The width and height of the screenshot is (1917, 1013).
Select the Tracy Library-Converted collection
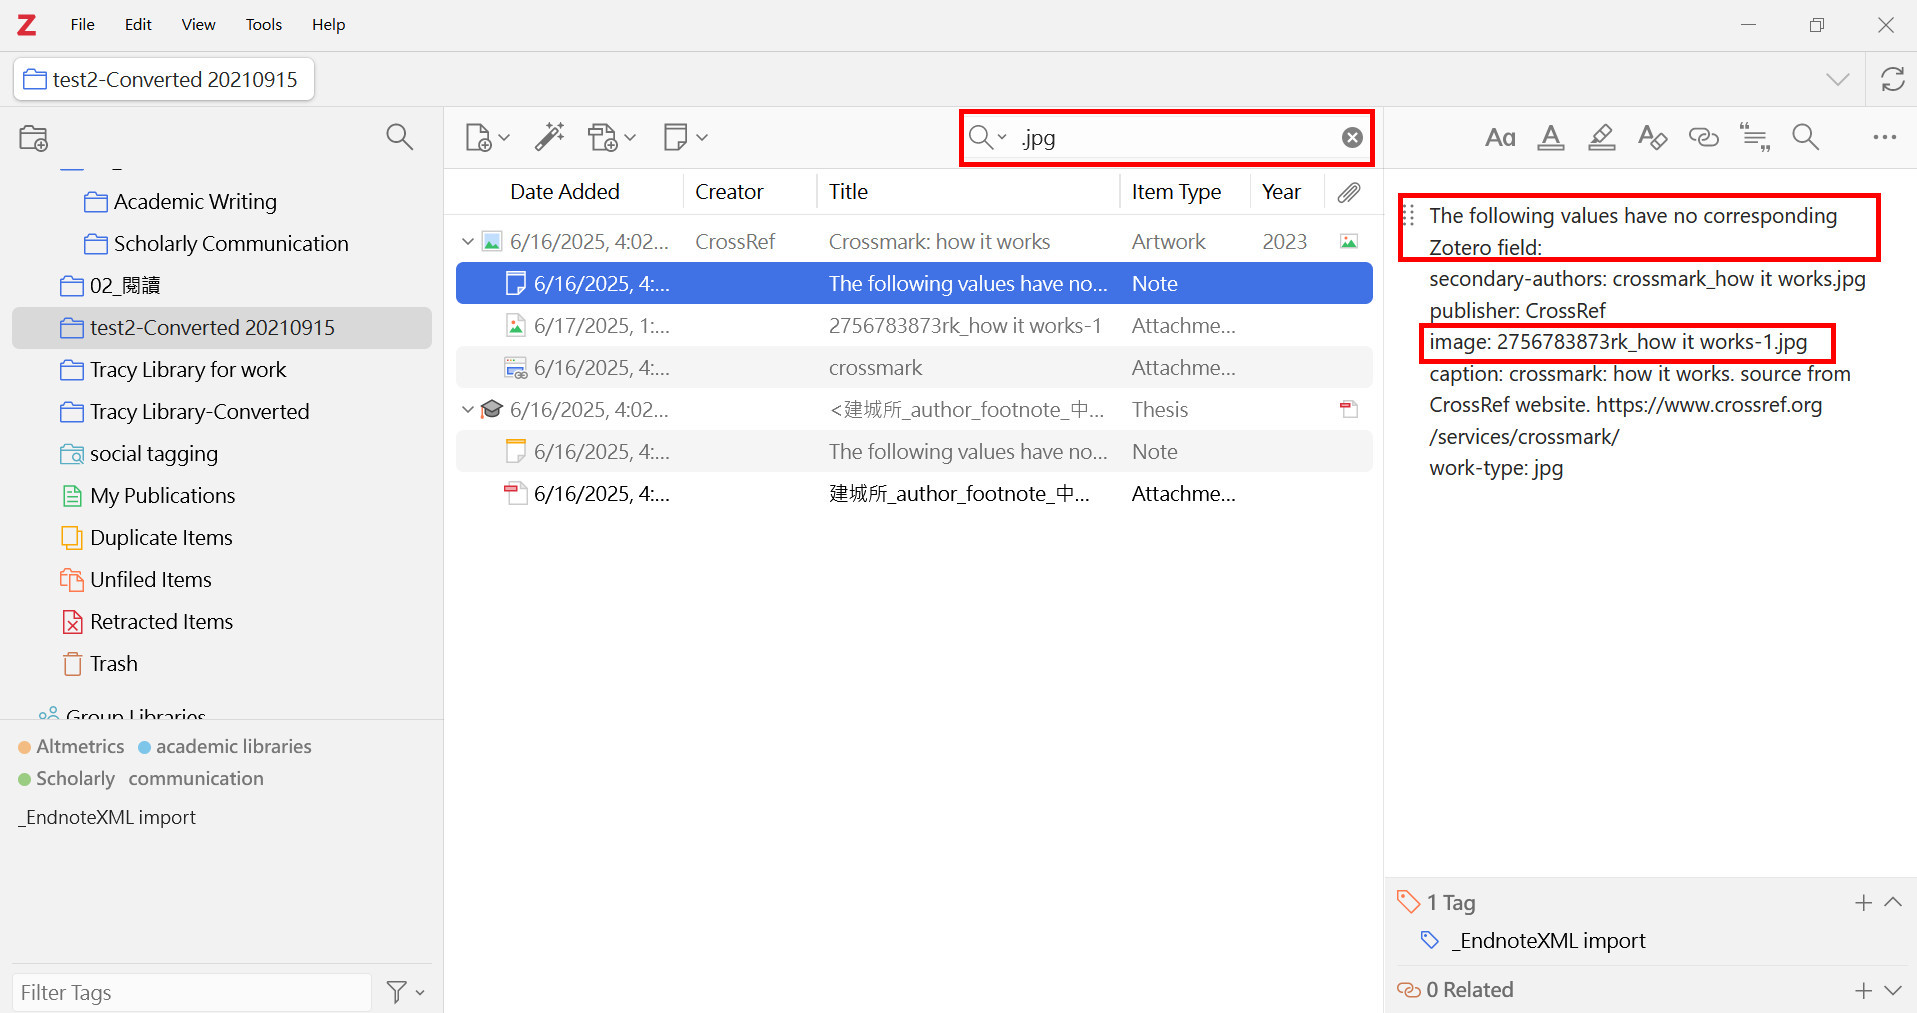(x=199, y=412)
